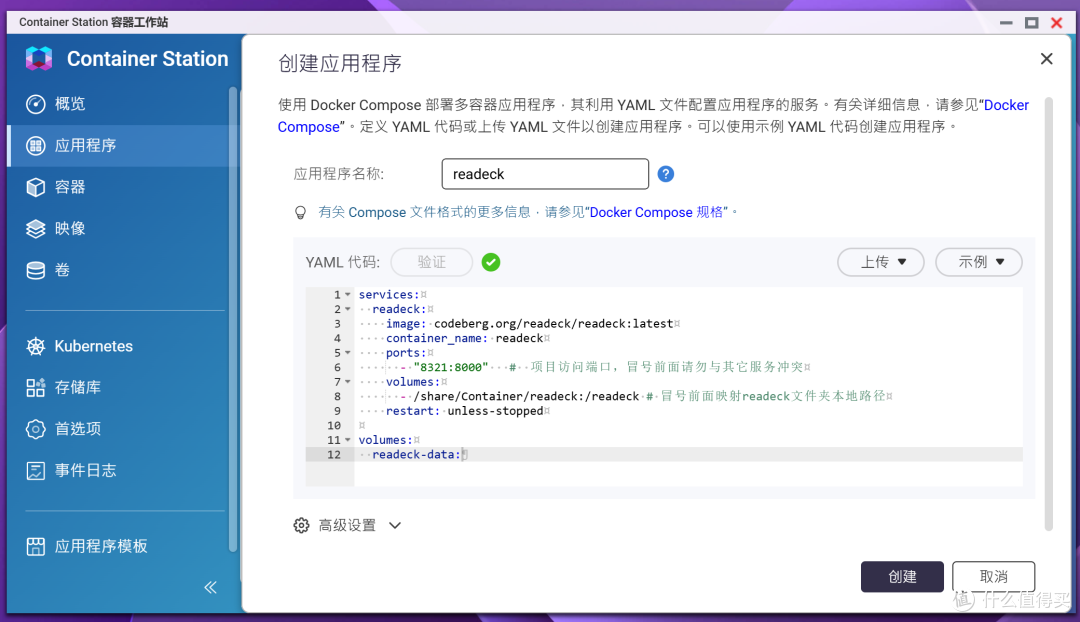Close the 创建应用程序 dialog with X
Viewport: 1080px width, 622px height.
(1046, 59)
